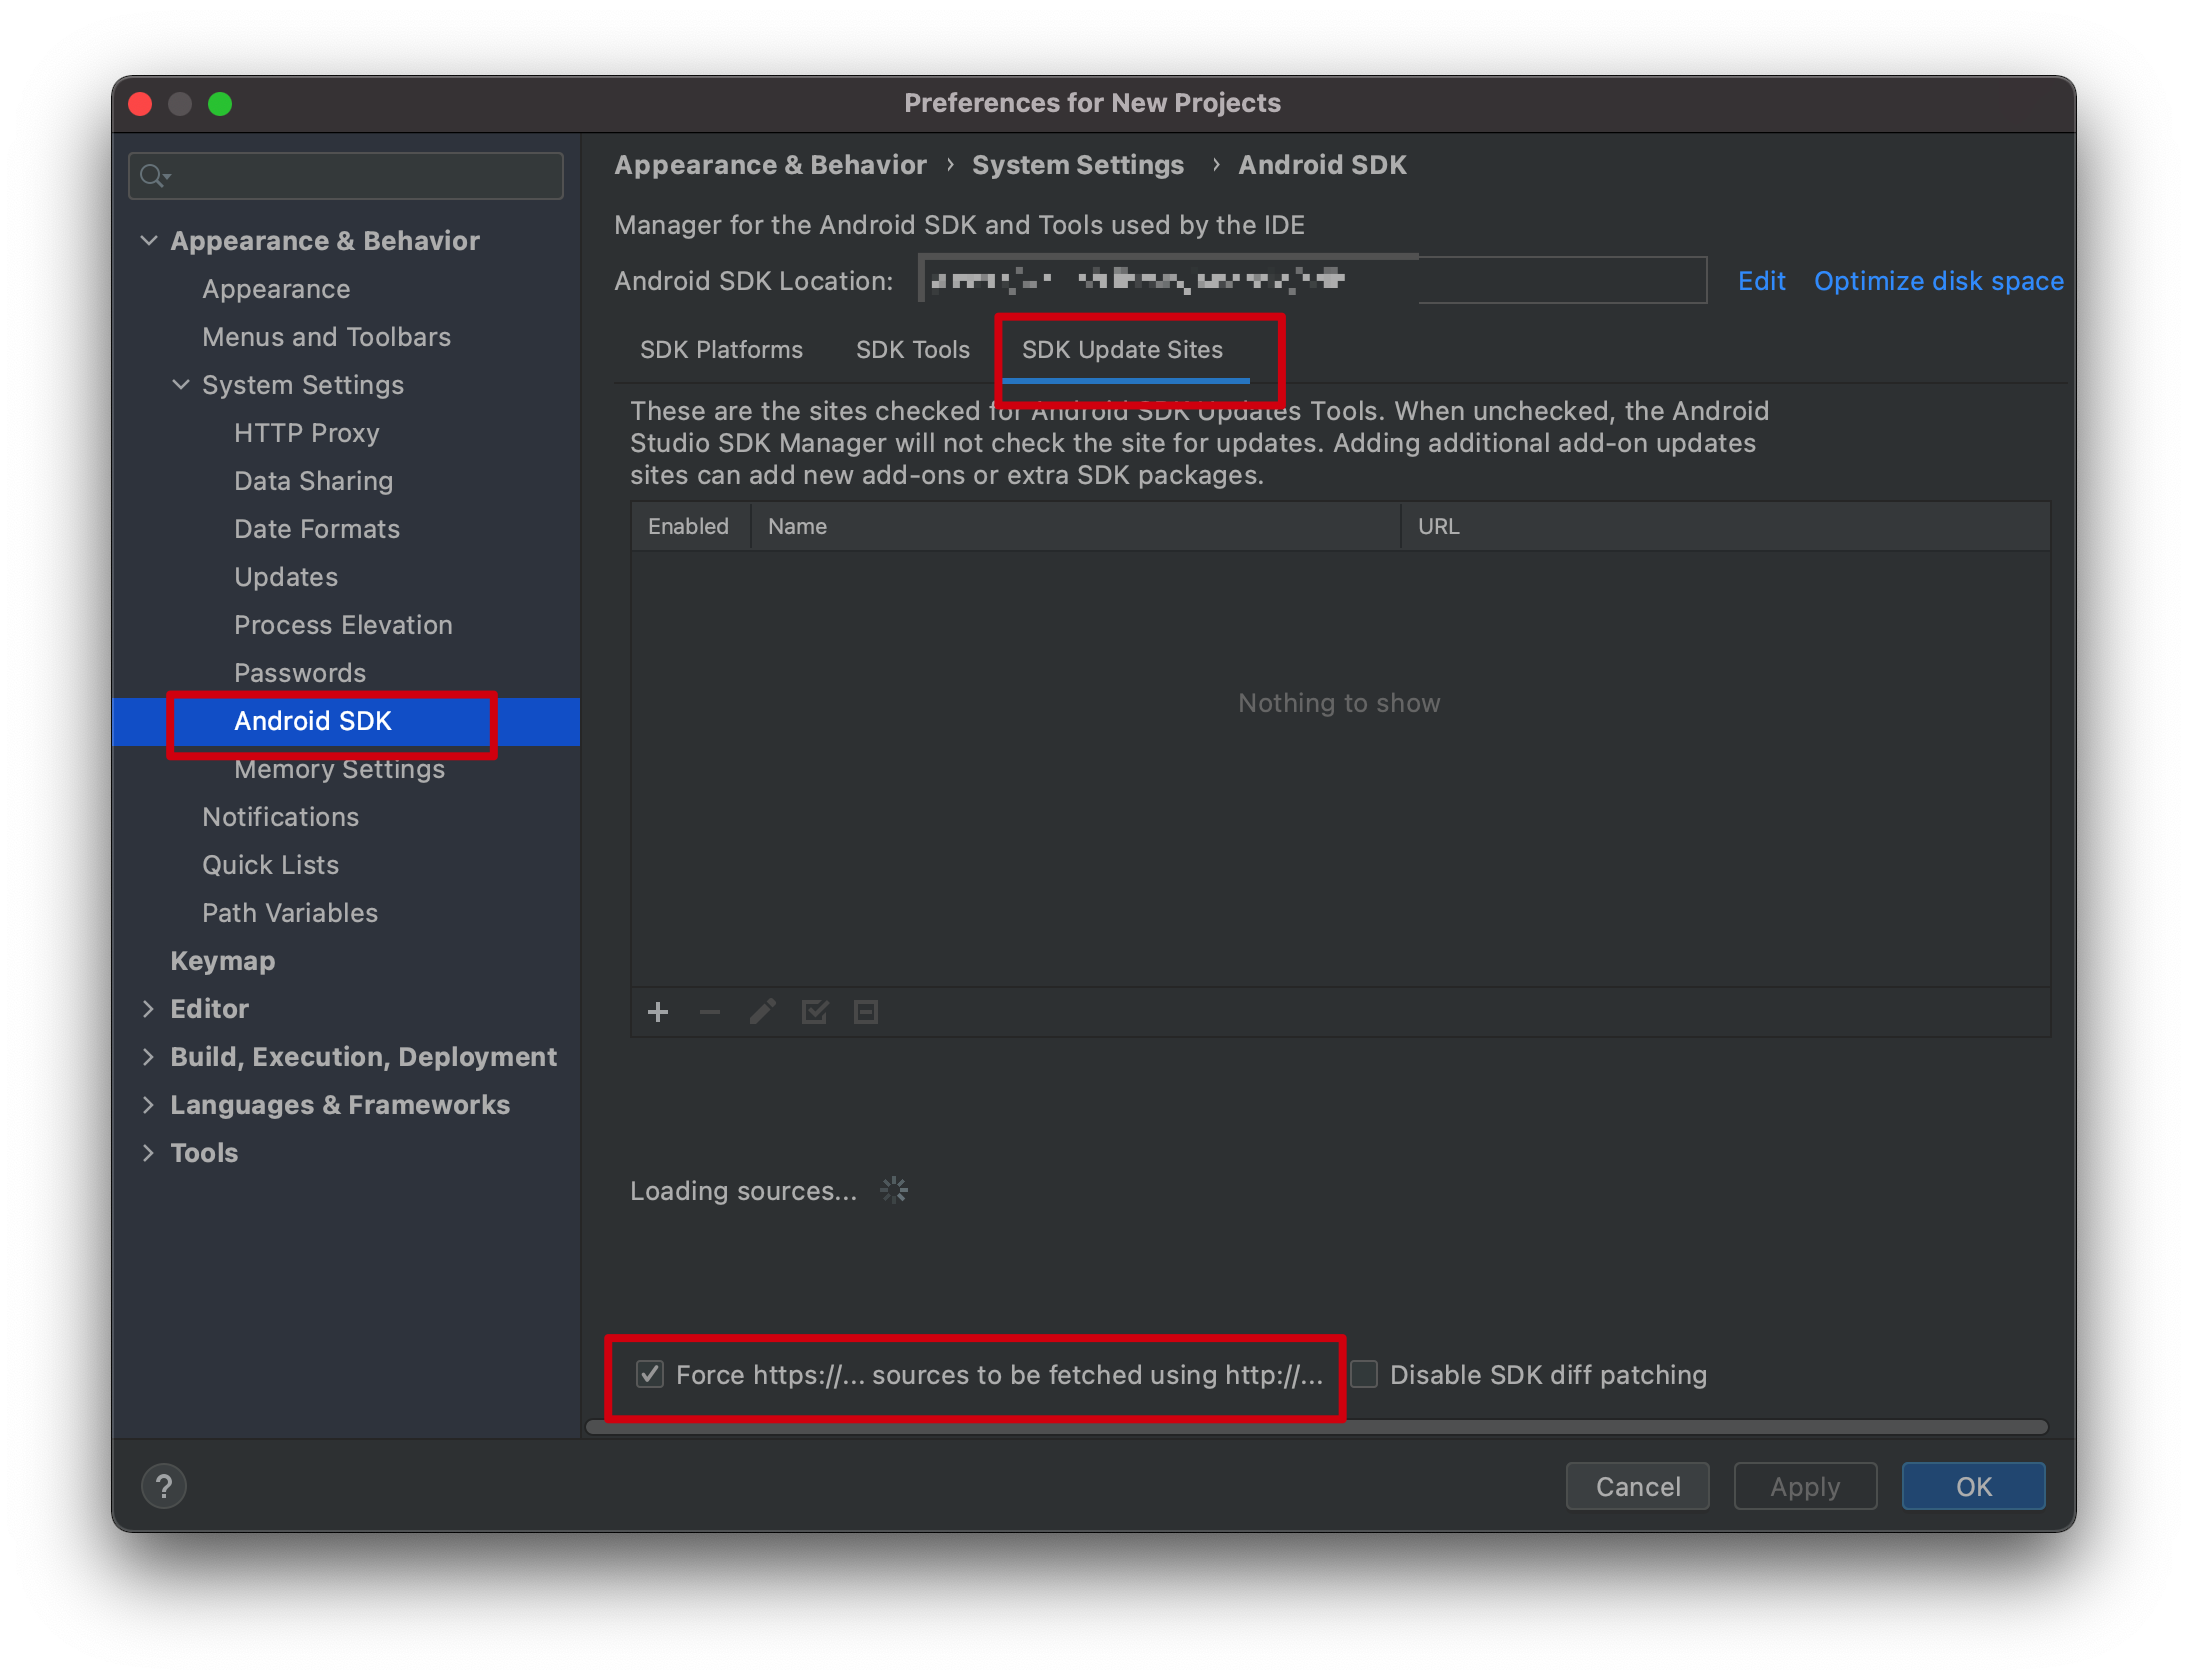The image size is (2188, 1680).
Task: Click the Edit selected site icon
Action: 764,1011
